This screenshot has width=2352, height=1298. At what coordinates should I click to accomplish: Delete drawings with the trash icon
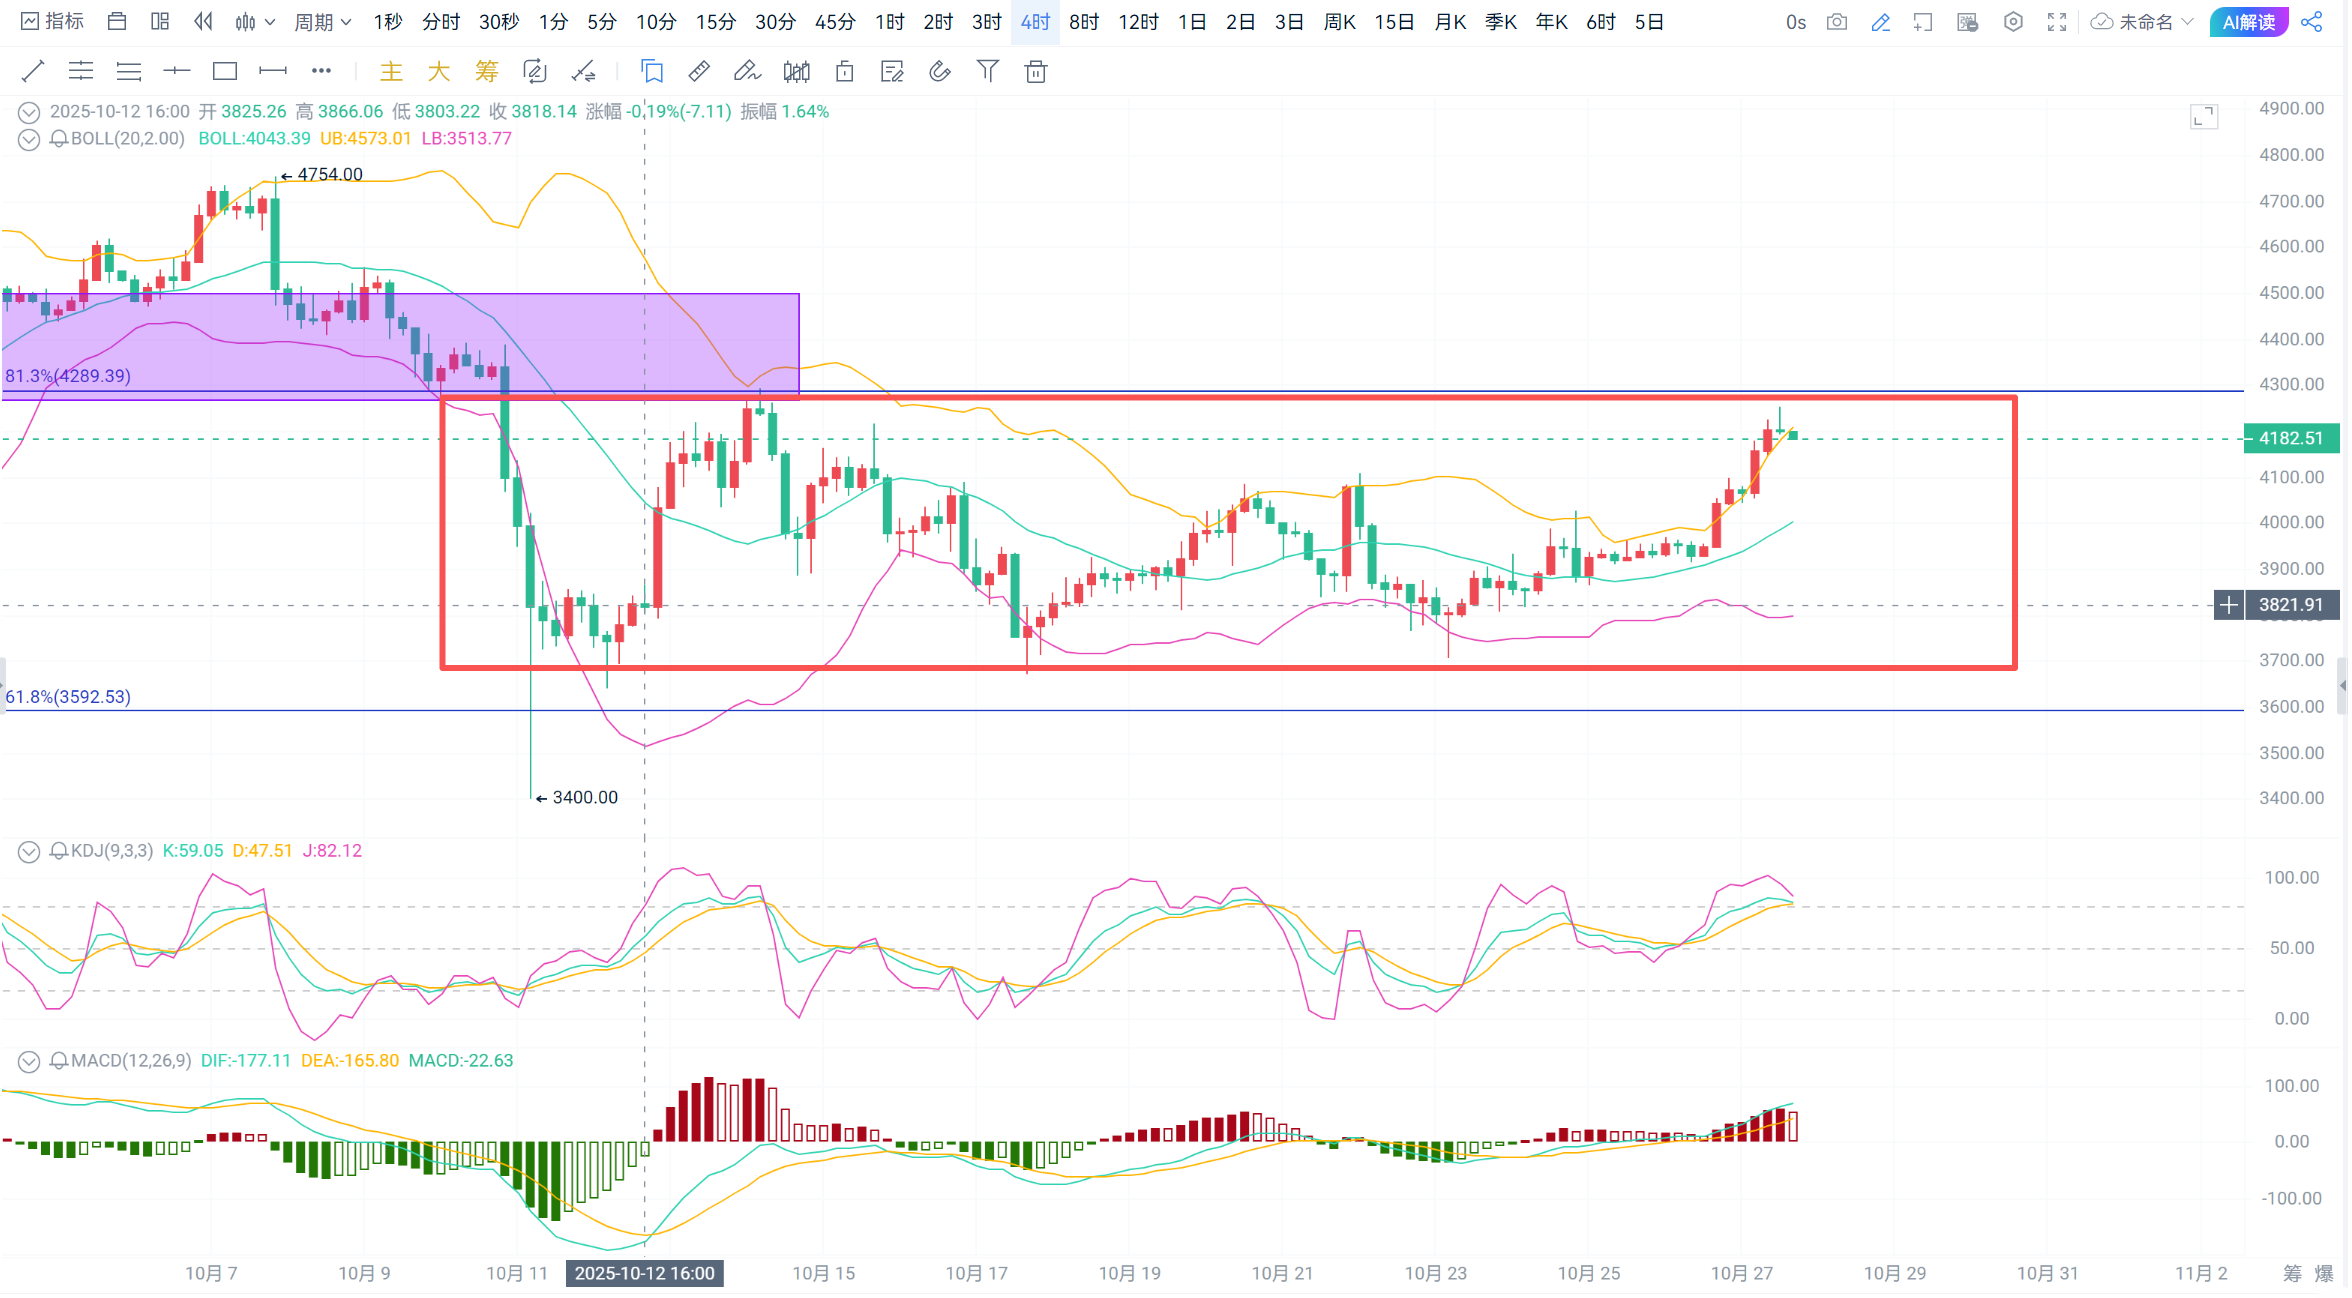[1036, 71]
